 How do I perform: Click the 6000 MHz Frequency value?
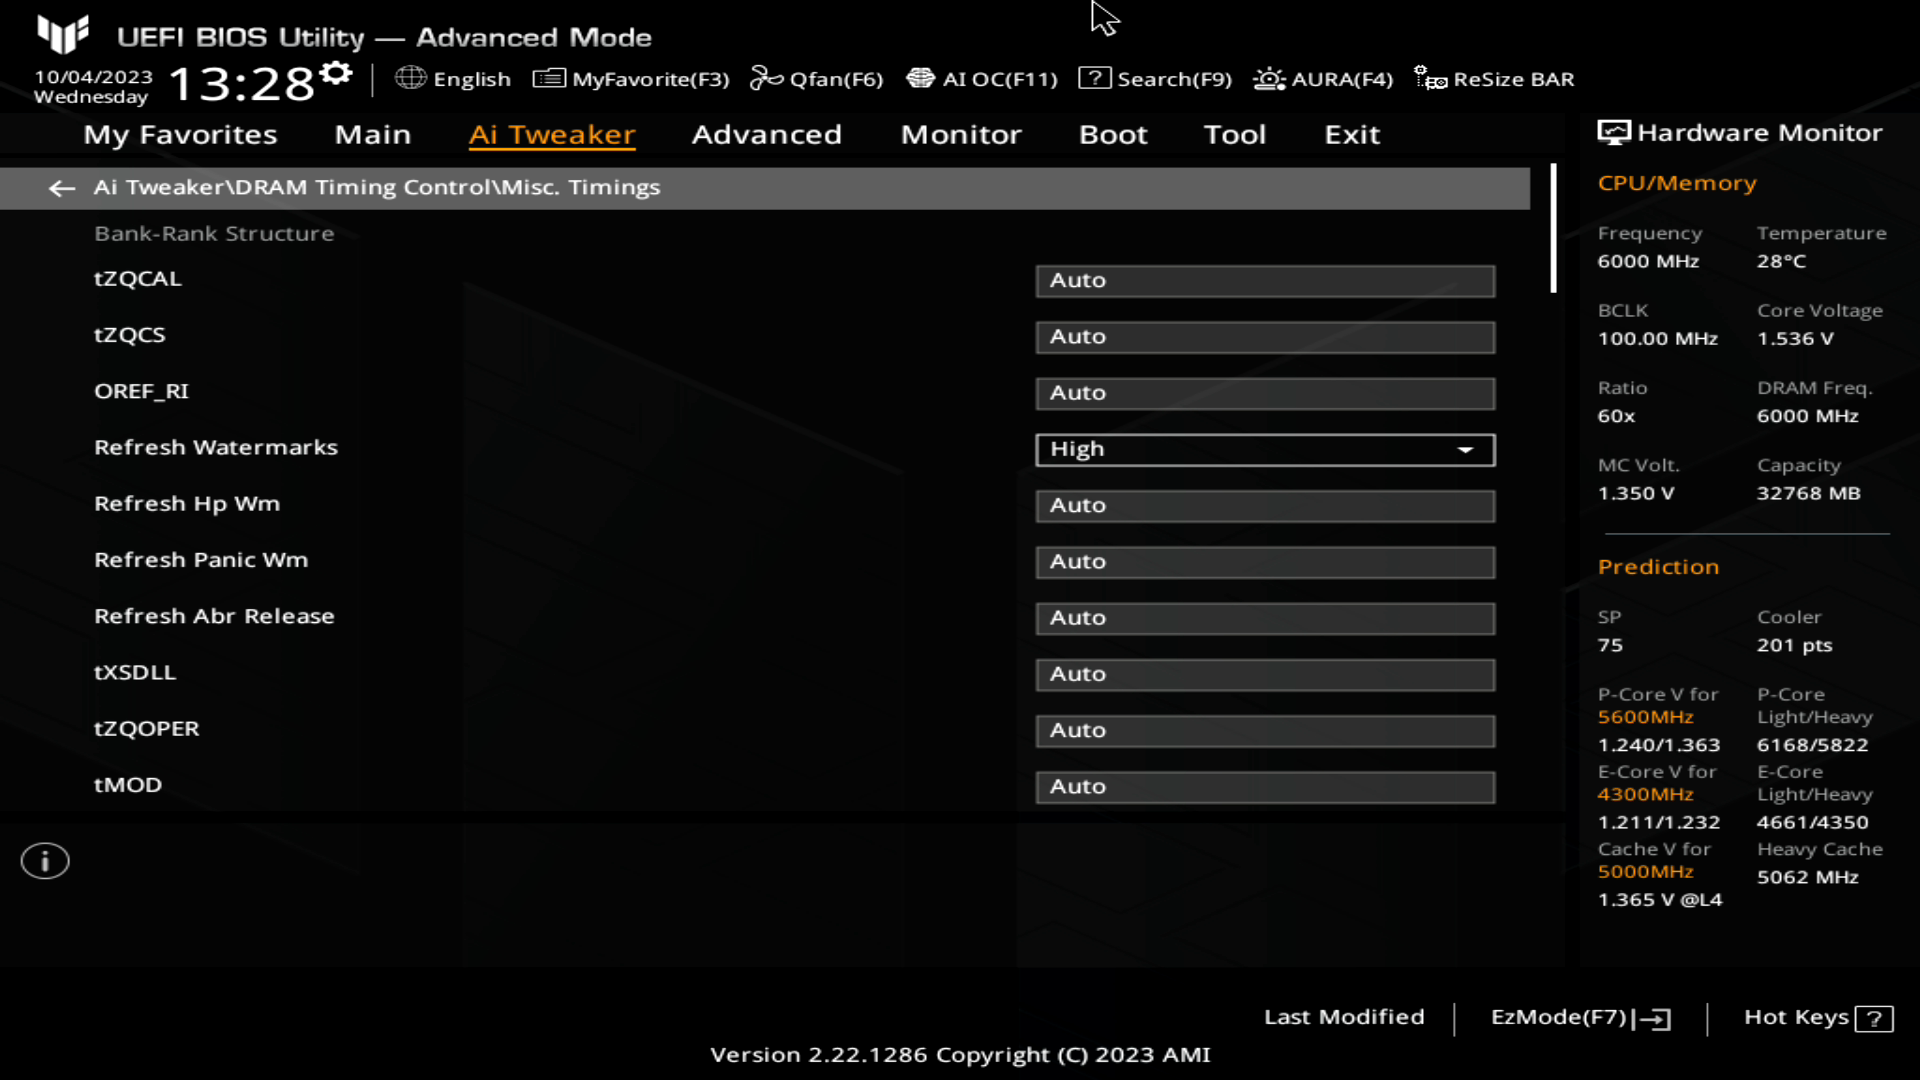click(x=1648, y=262)
